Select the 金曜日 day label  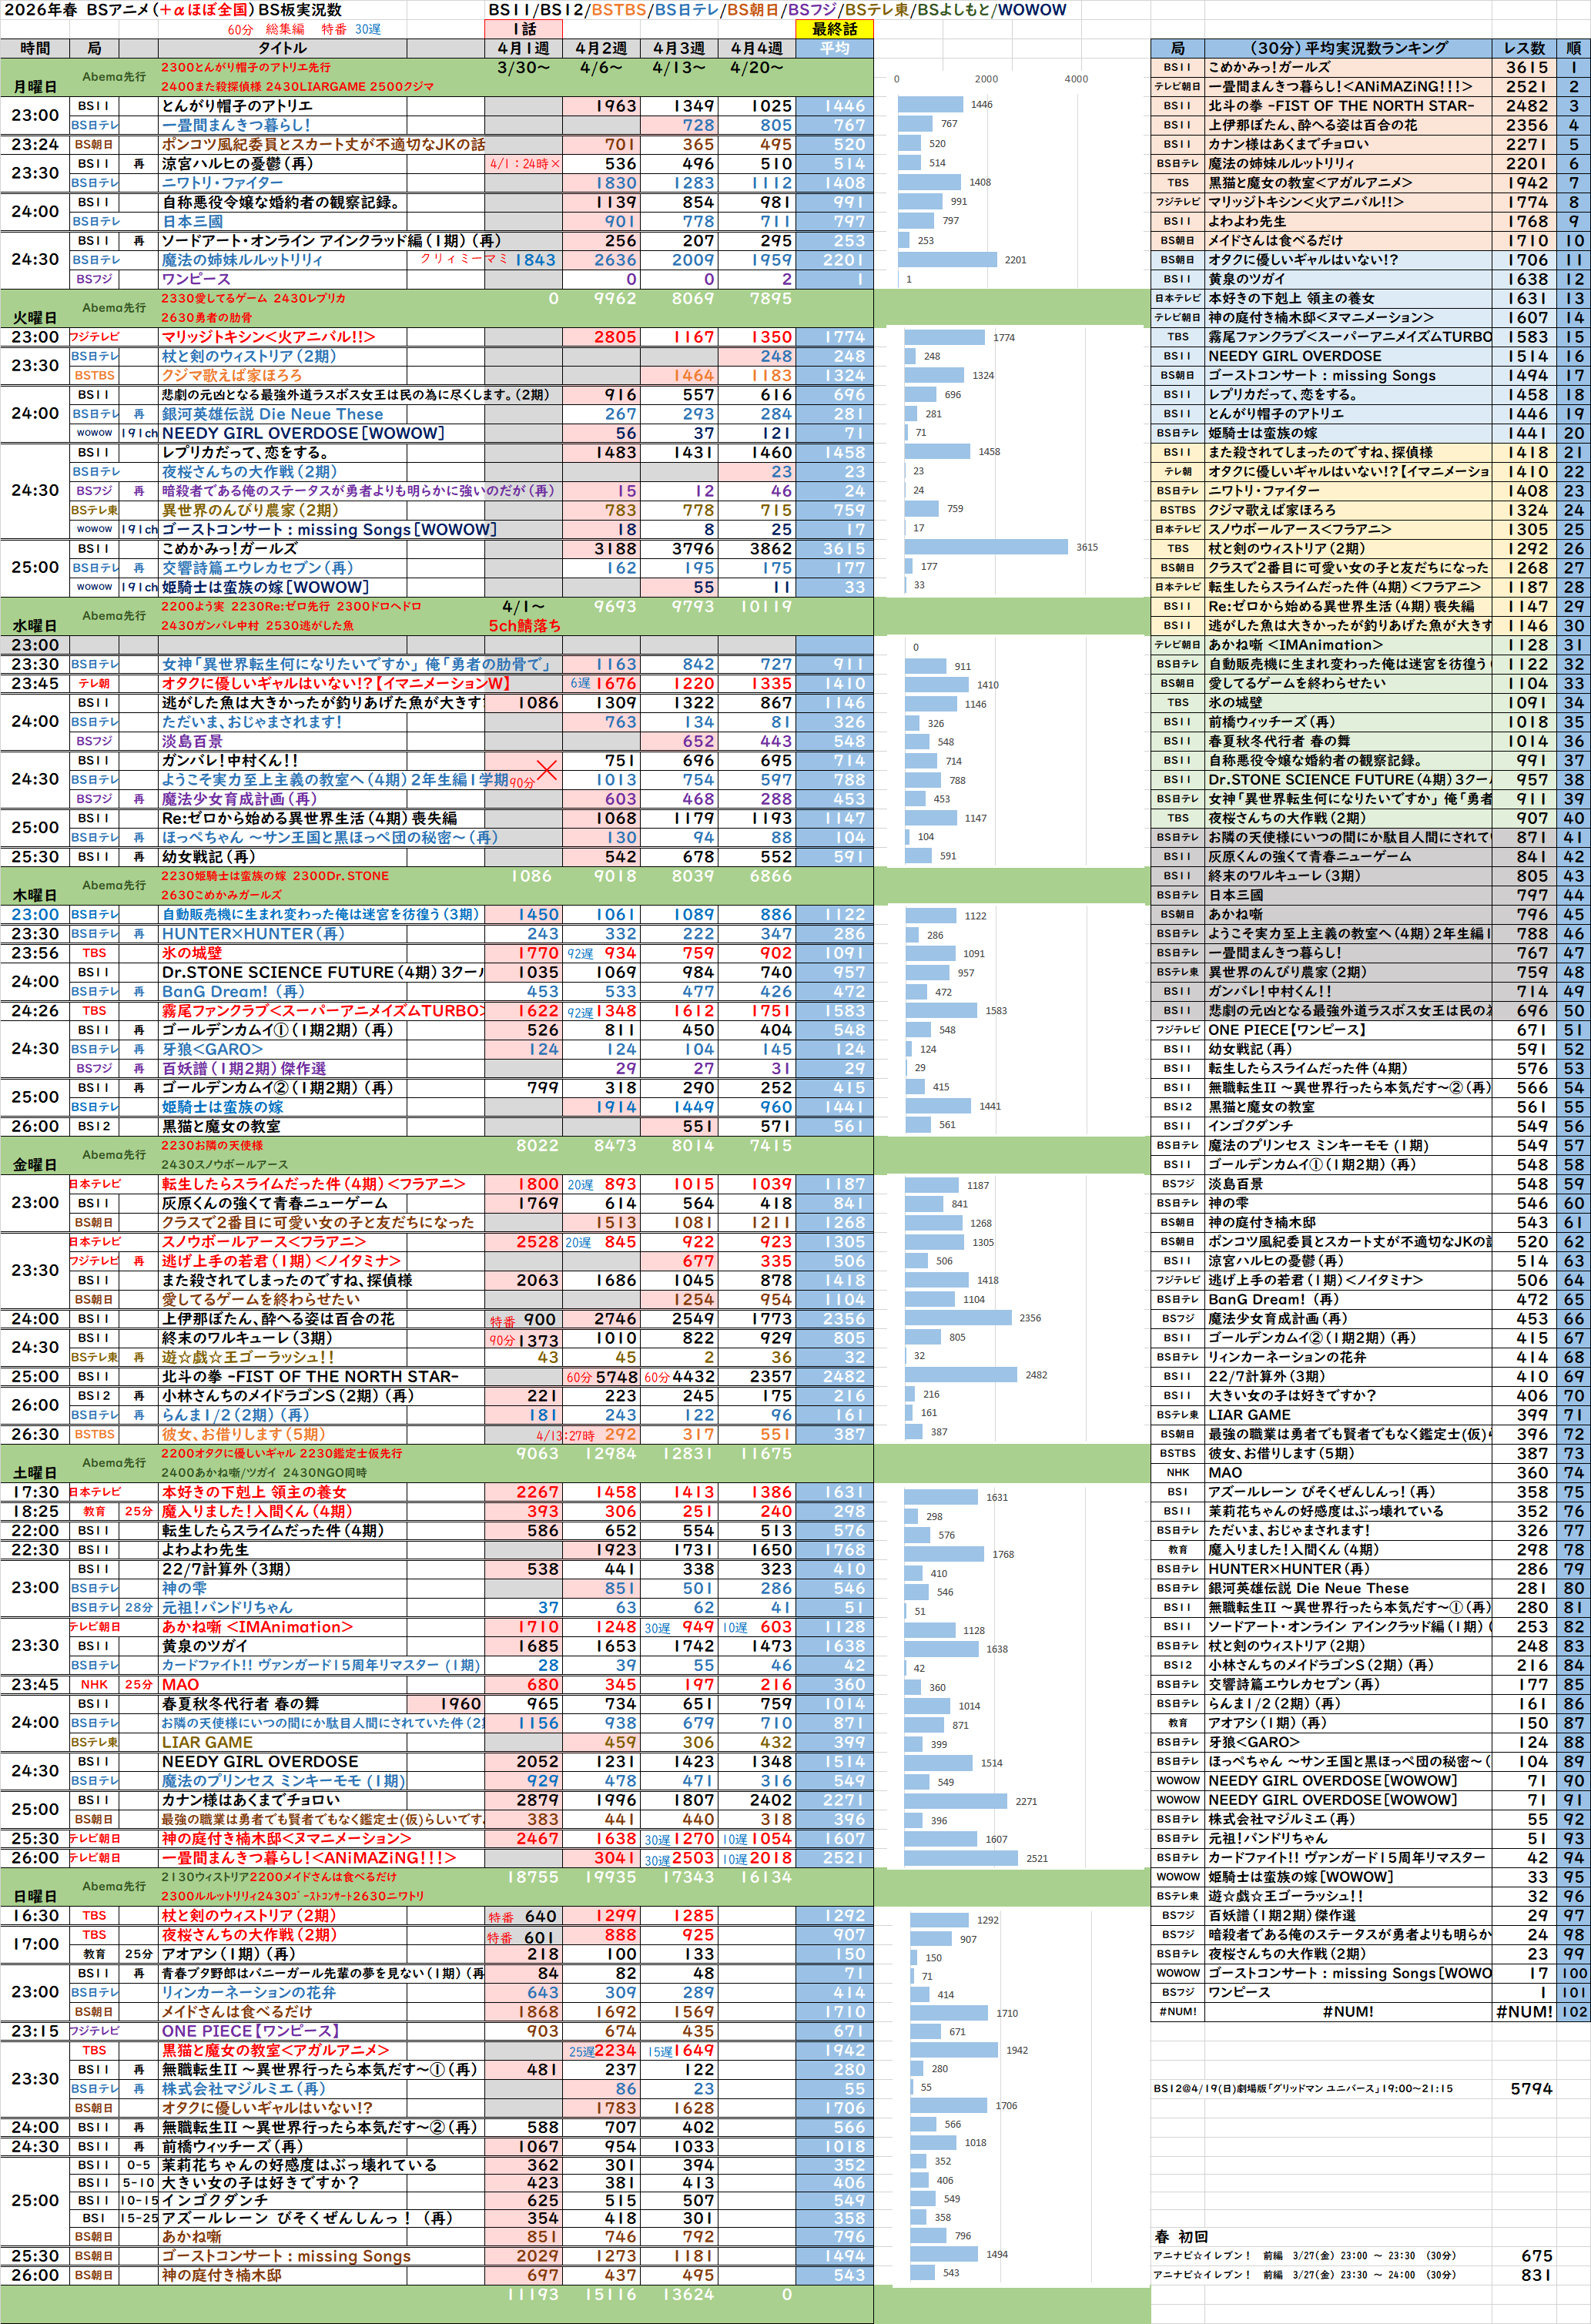tap(34, 1165)
